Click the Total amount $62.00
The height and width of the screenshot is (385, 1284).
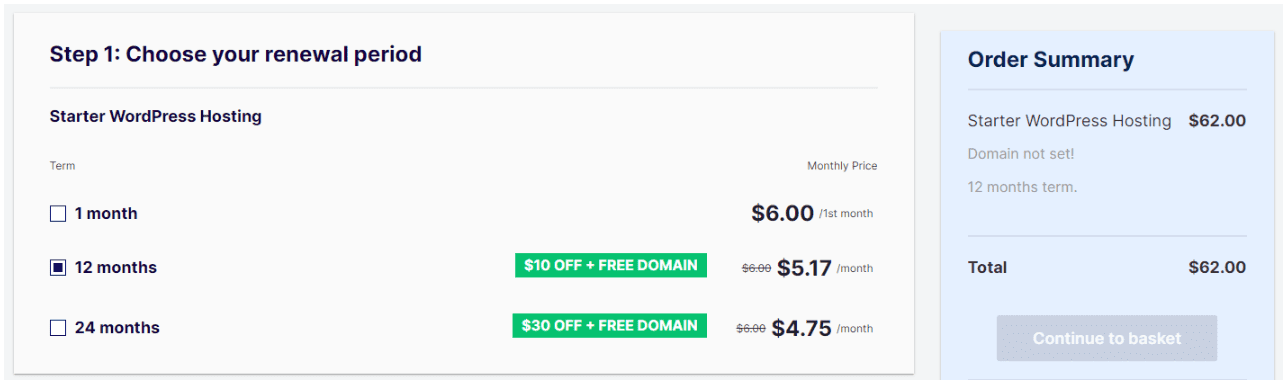click(1217, 267)
